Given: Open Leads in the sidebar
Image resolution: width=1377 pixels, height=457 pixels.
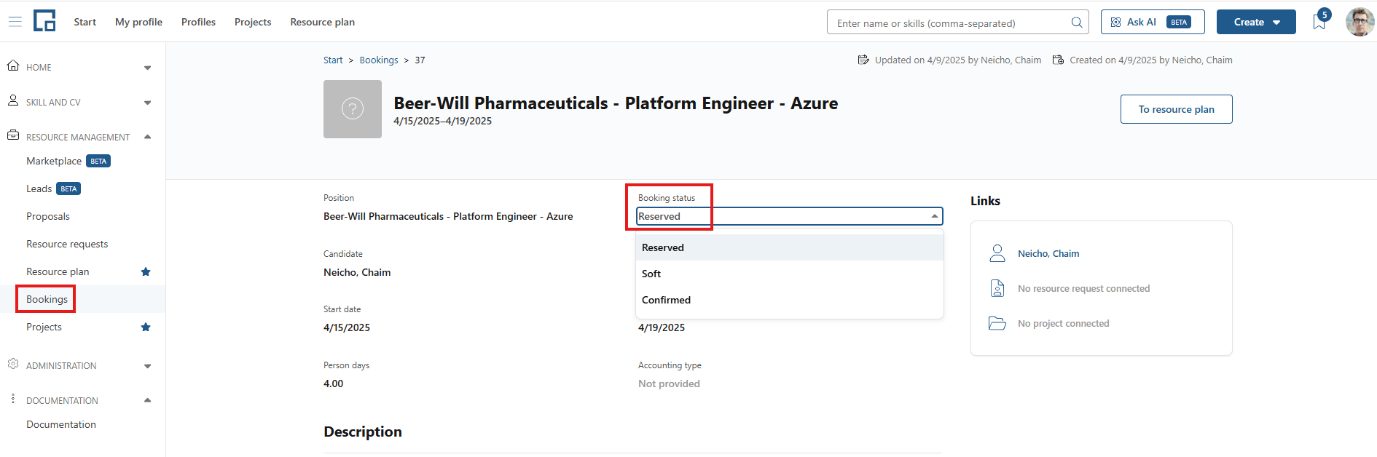Looking at the screenshot, I should tap(39, 188).
